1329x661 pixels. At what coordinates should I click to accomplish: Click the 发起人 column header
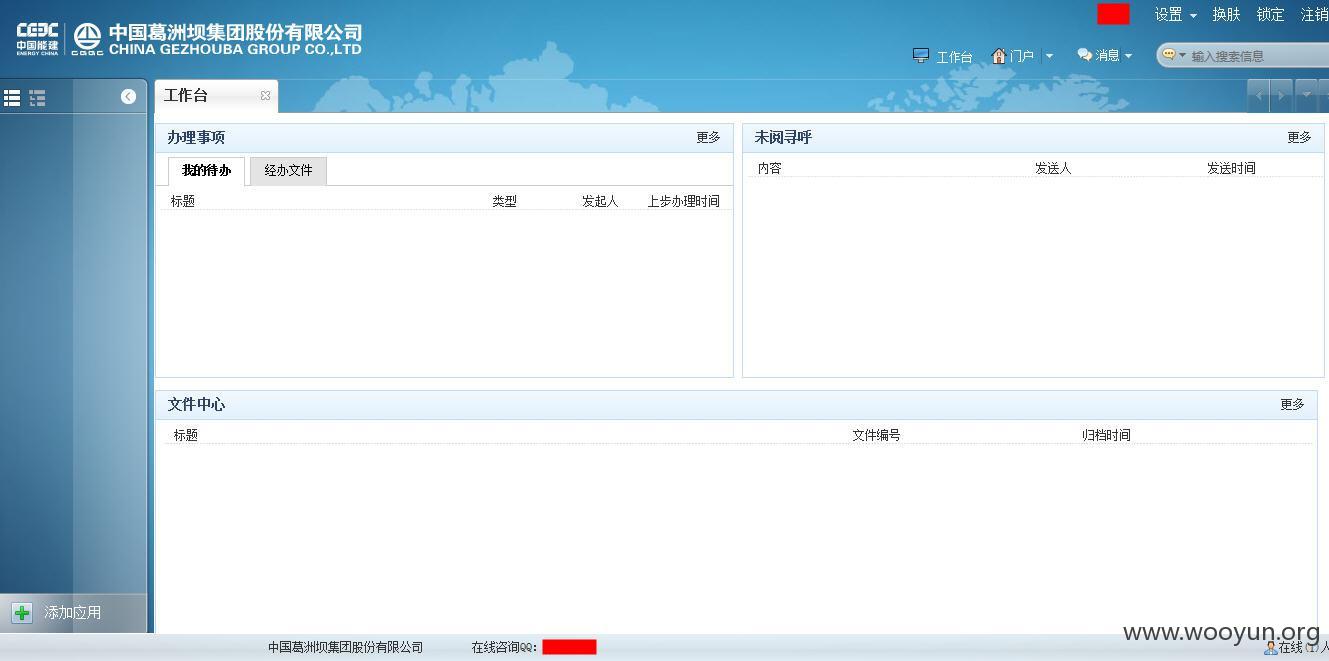tap(600, 201)
